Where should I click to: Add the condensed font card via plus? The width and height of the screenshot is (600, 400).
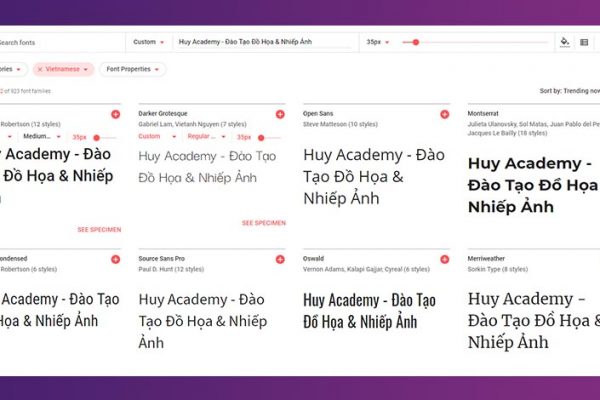[x=116, y=259]
